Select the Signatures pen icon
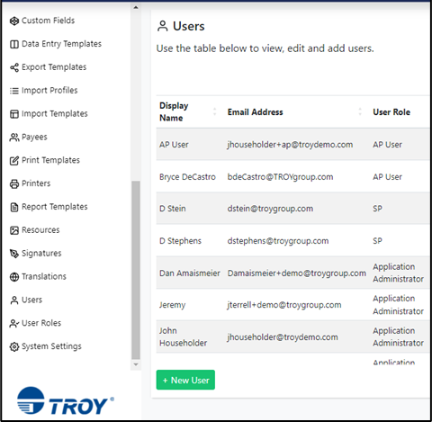This screenshot has height=424, width=433. [14, 254]
